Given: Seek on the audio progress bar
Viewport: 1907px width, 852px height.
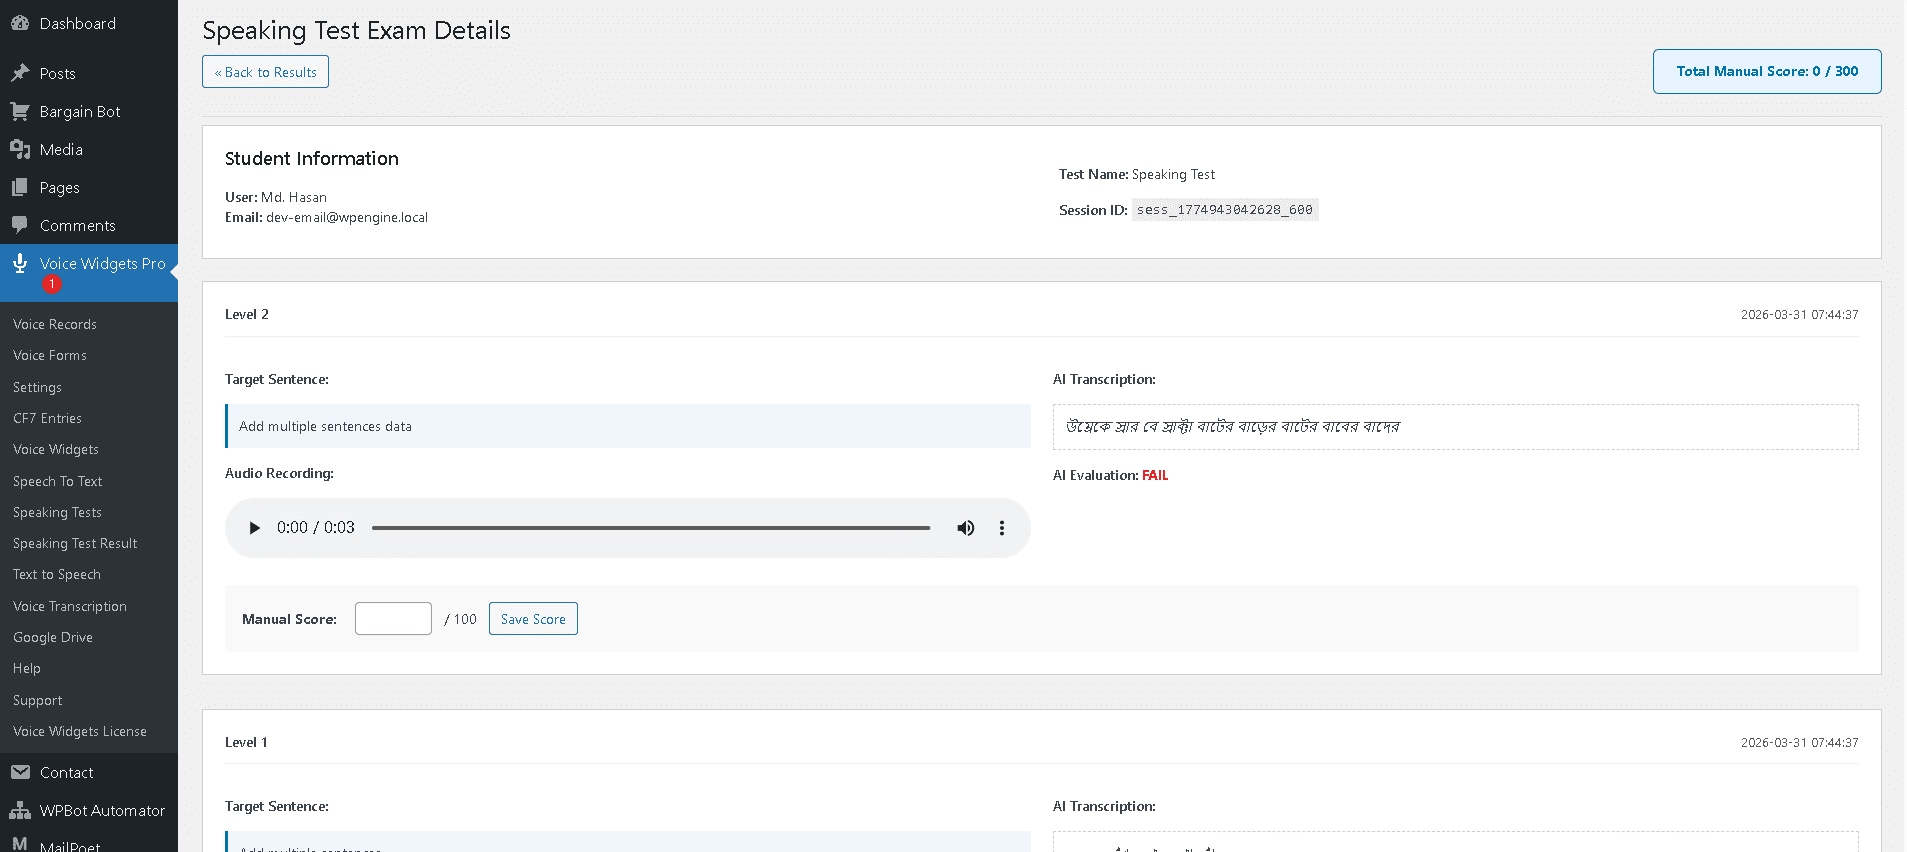Looking at the screenshot, I should 650,528.
